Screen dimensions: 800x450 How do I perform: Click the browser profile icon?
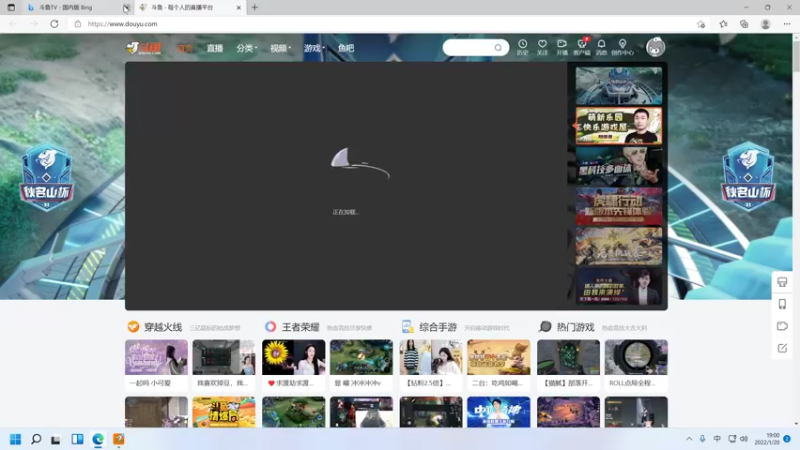765,24
